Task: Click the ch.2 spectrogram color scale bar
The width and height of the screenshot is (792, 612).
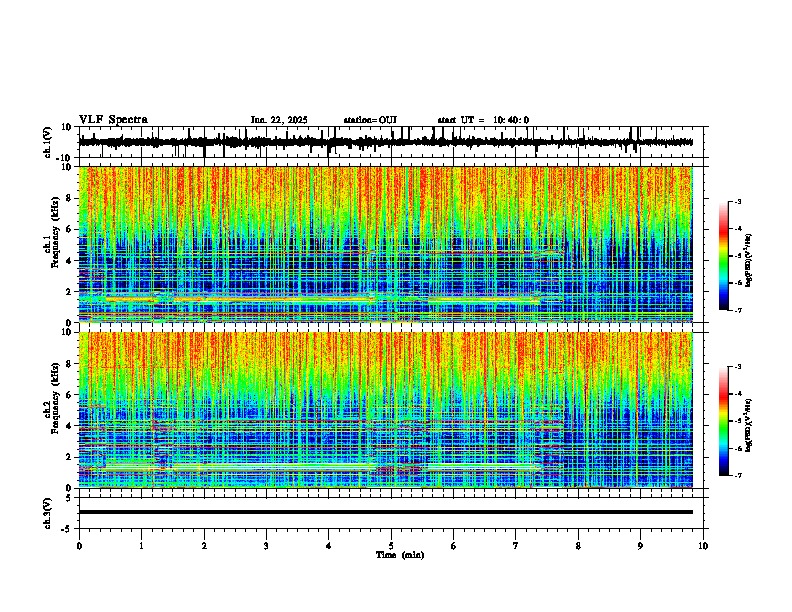Action: pos(724,421)
